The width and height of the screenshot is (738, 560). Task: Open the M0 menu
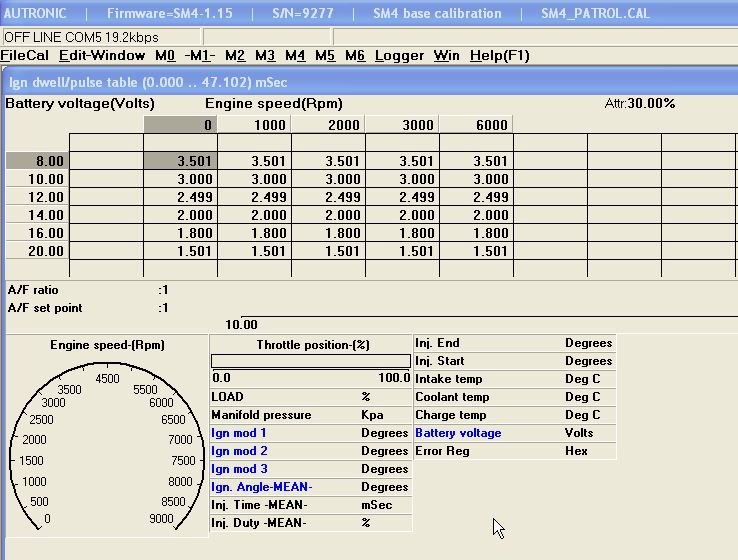point(165,56)
